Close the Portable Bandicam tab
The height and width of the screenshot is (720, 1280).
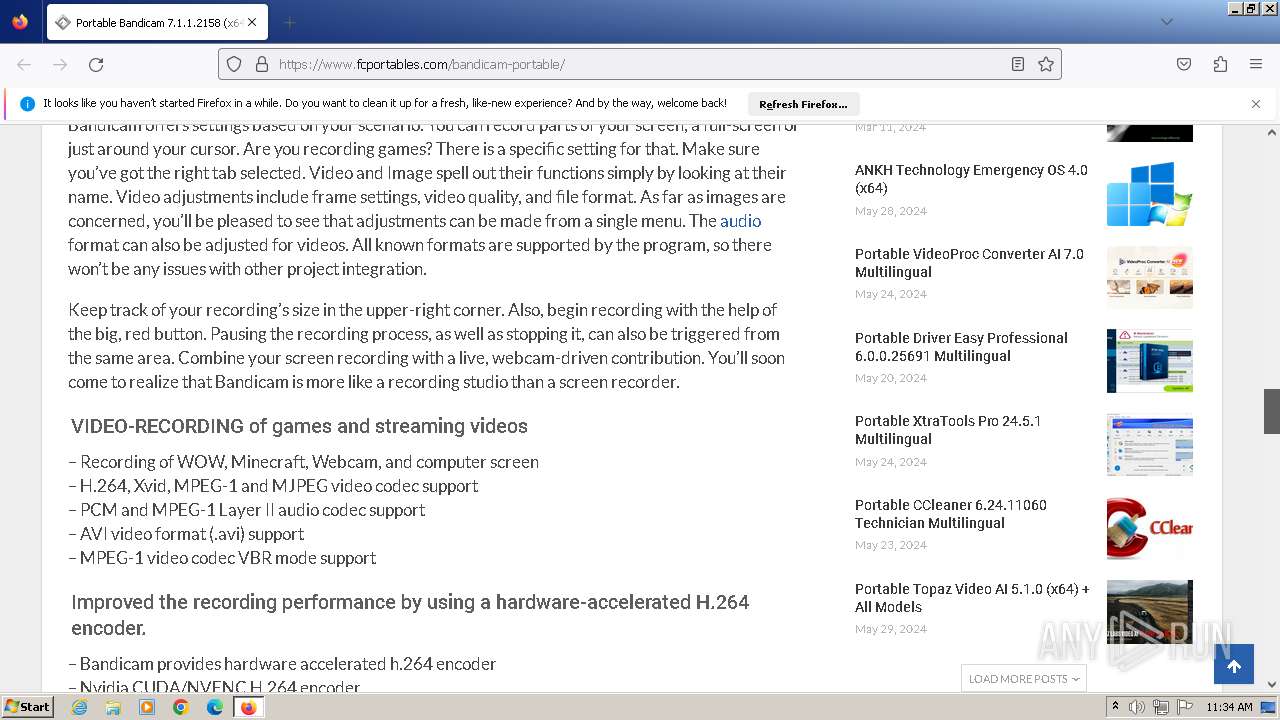(x=251, y=22)
